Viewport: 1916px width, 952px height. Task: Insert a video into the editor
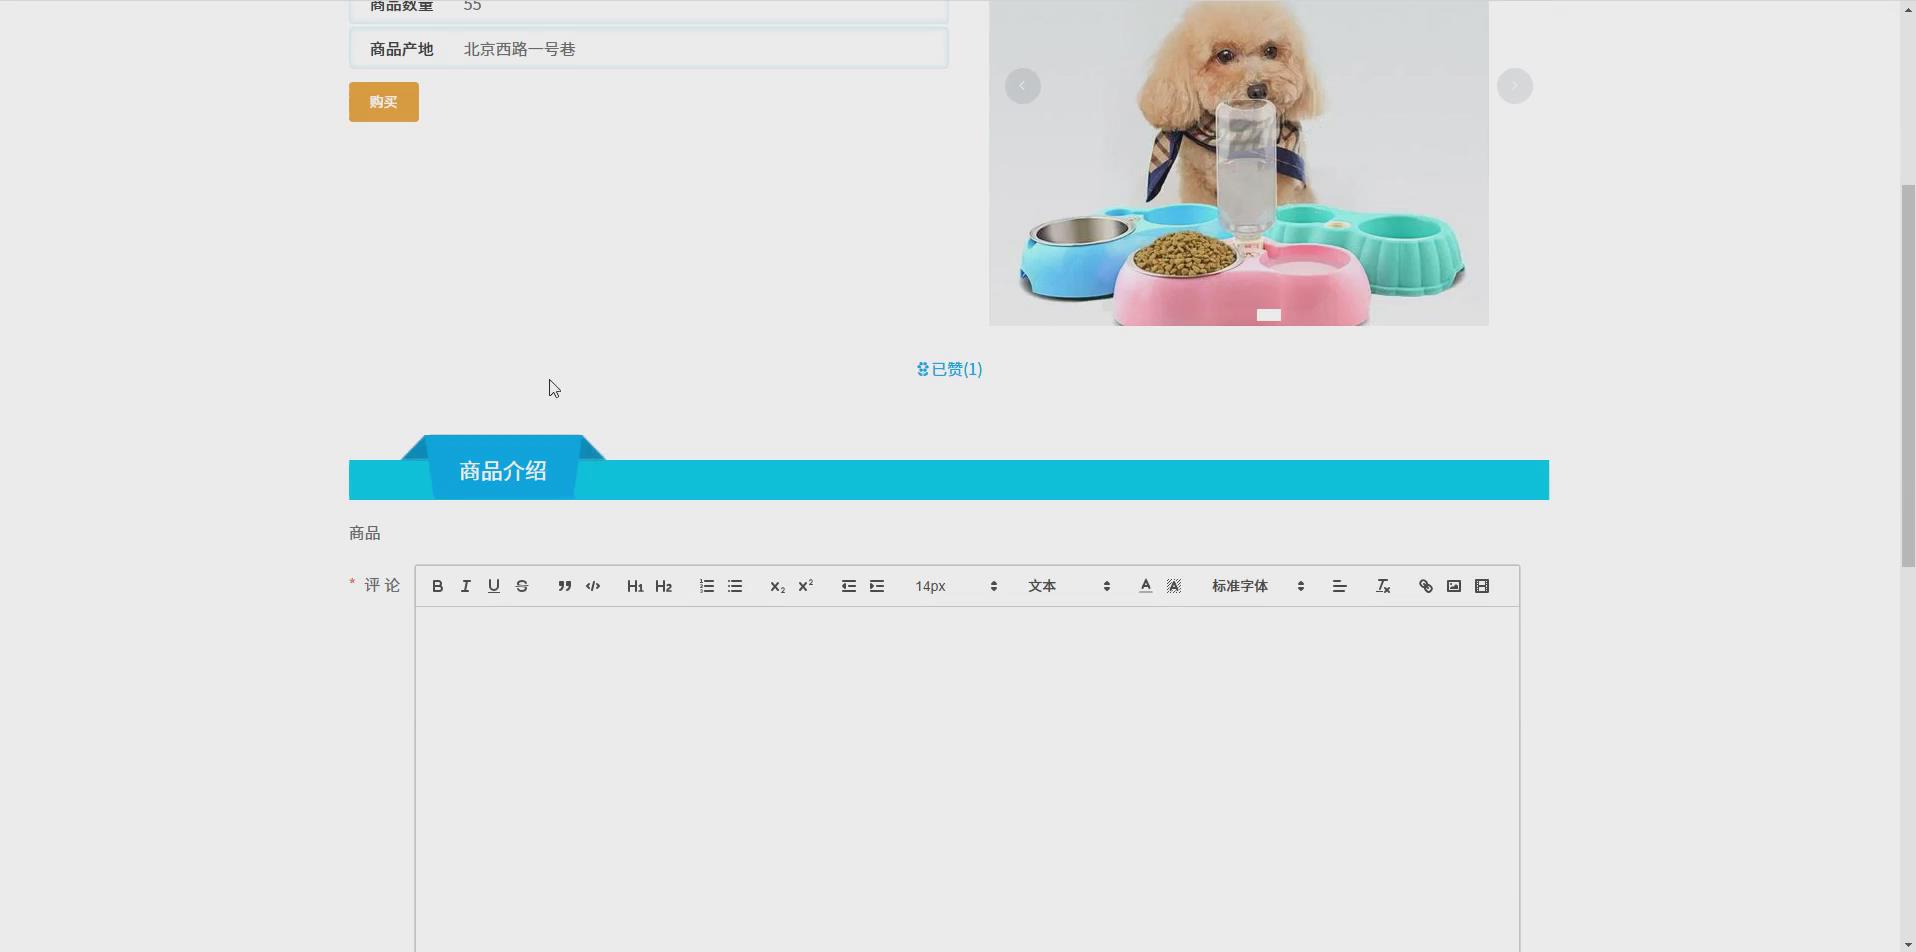pos(1482,586)
